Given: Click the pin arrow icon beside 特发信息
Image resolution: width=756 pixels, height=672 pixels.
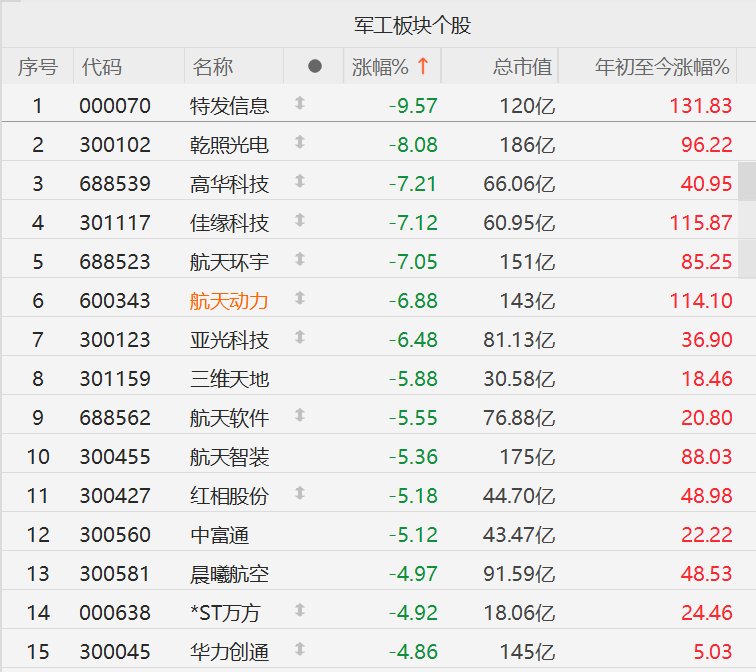Looking at the screenshot, I should pyautogui.click(x=300, y=103).
